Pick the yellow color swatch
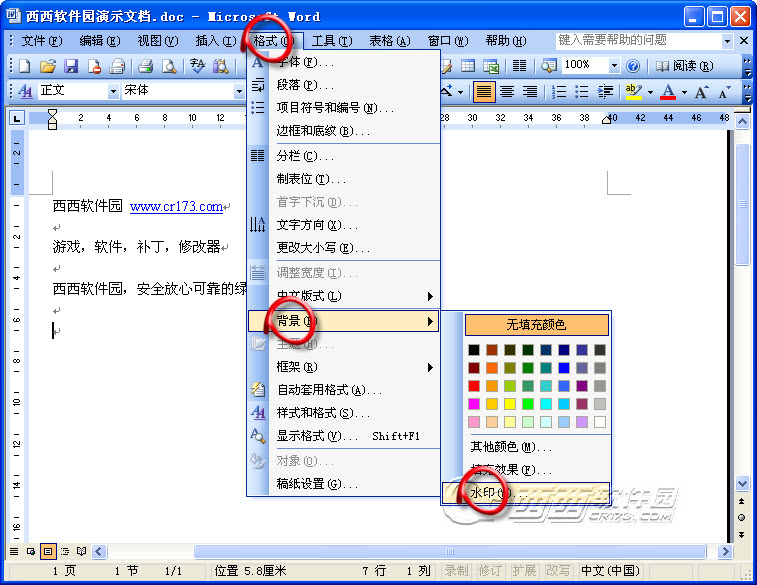This screenshot has width=757, height=585. pyautogui.click(x=510, y=404)
